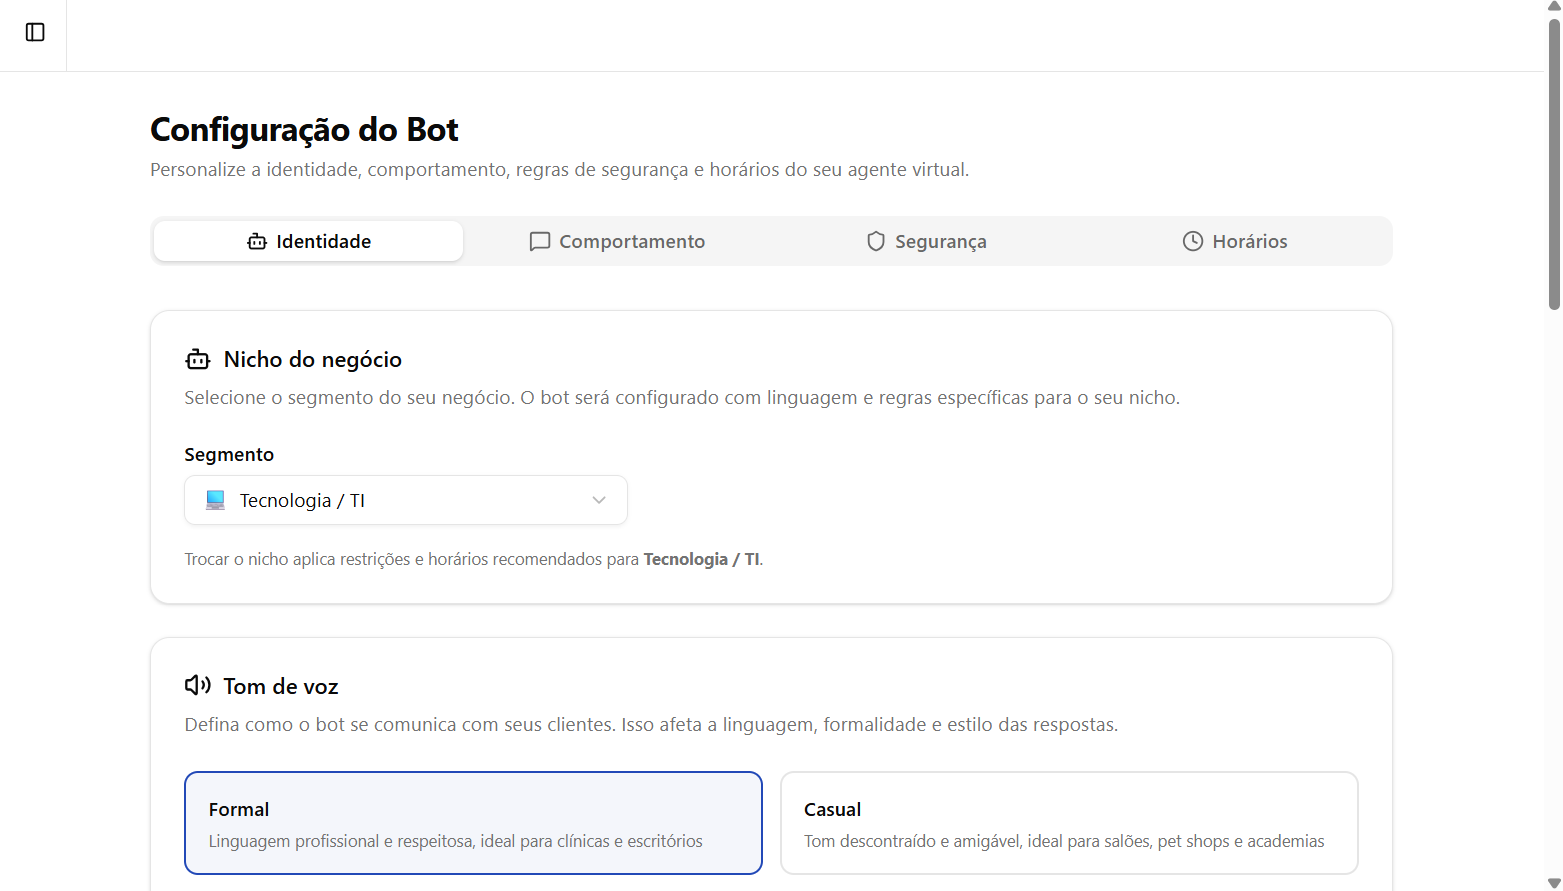This screenshot has width=1563, height=891.
Task: Click the text 'Selecione o segmento do seu negócio'
Action: tap(349, 397)
